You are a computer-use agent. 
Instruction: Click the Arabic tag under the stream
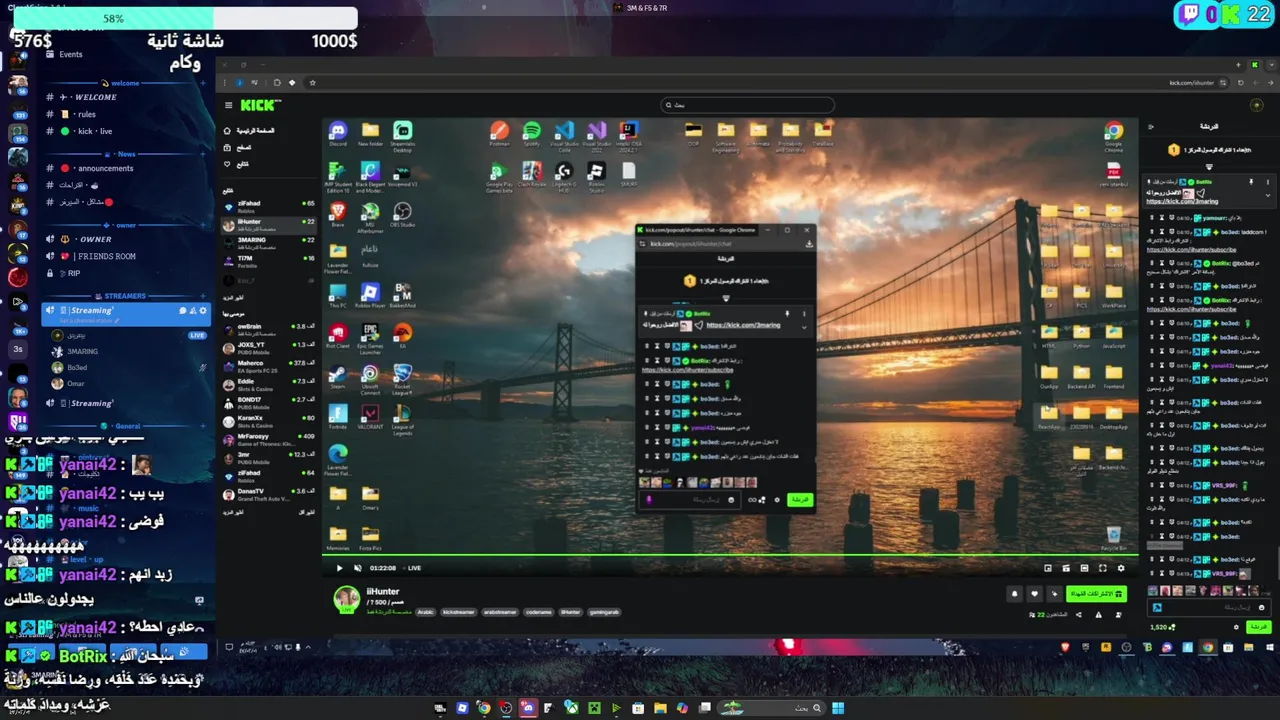(426, 612)
